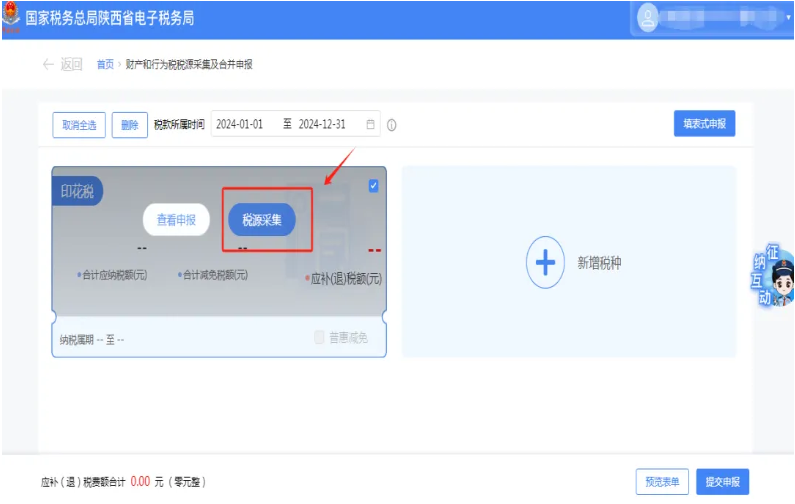This screenshot has height=504, width=795.
Task: Open the calendar picker icon
Action: [x=370, y=125]
